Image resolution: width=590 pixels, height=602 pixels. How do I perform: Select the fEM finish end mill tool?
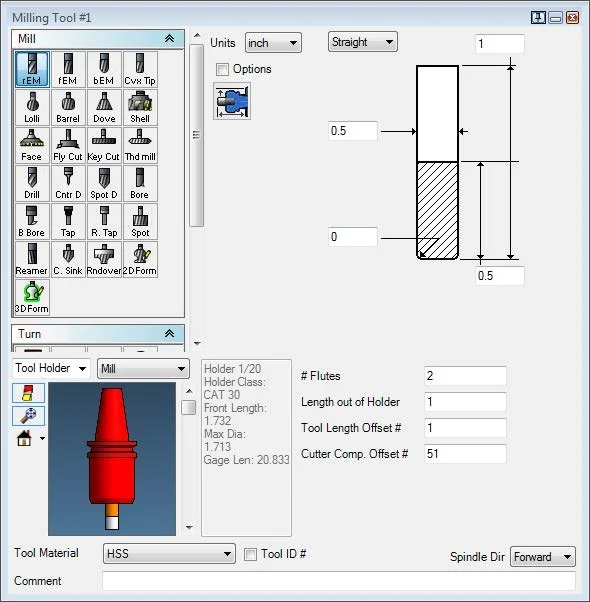[68, 69]
